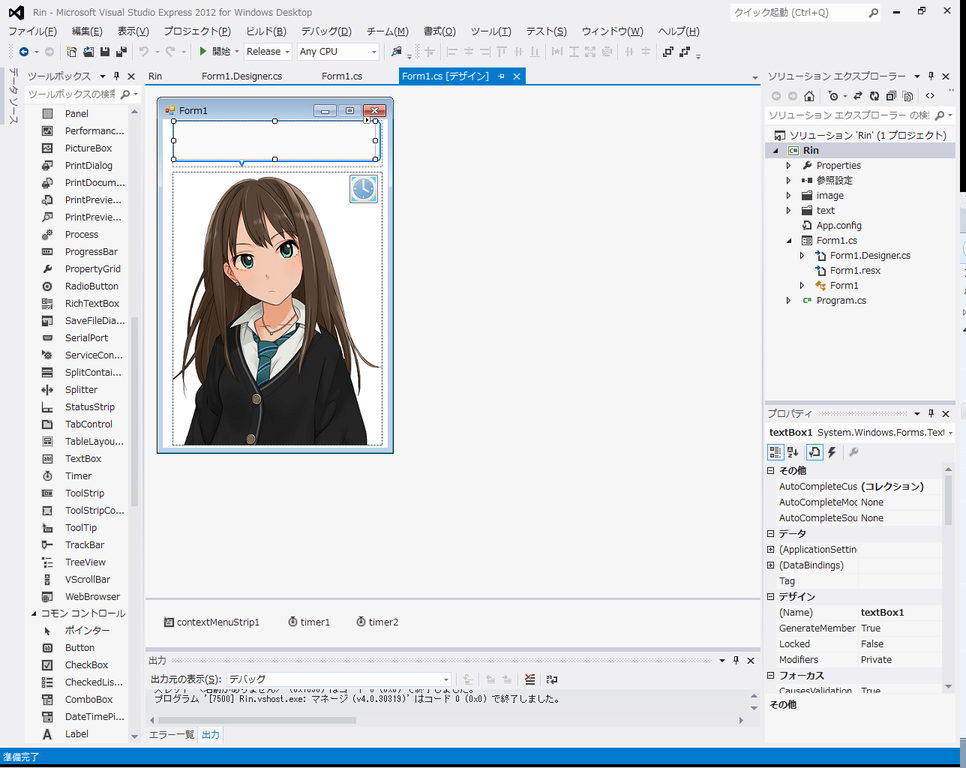
Task: Select the timer1 component in the tray
Action: click(x=308, y=622)
